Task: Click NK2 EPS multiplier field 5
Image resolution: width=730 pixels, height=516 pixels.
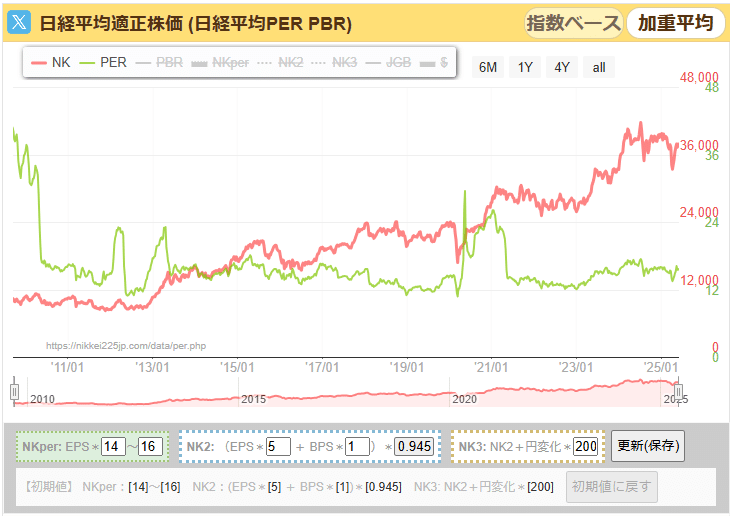Action: pos(278,447)
